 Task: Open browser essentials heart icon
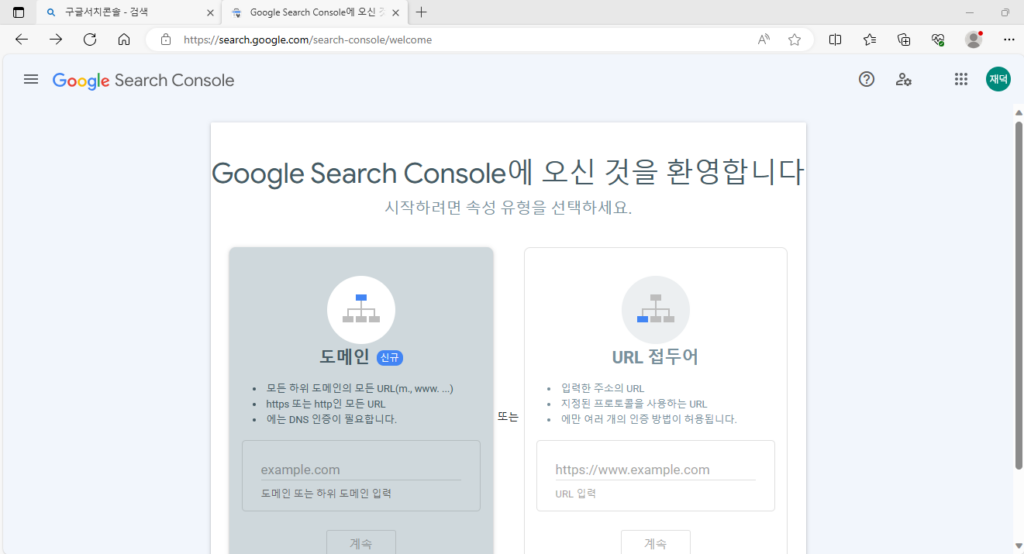click(x=938, y=39)
